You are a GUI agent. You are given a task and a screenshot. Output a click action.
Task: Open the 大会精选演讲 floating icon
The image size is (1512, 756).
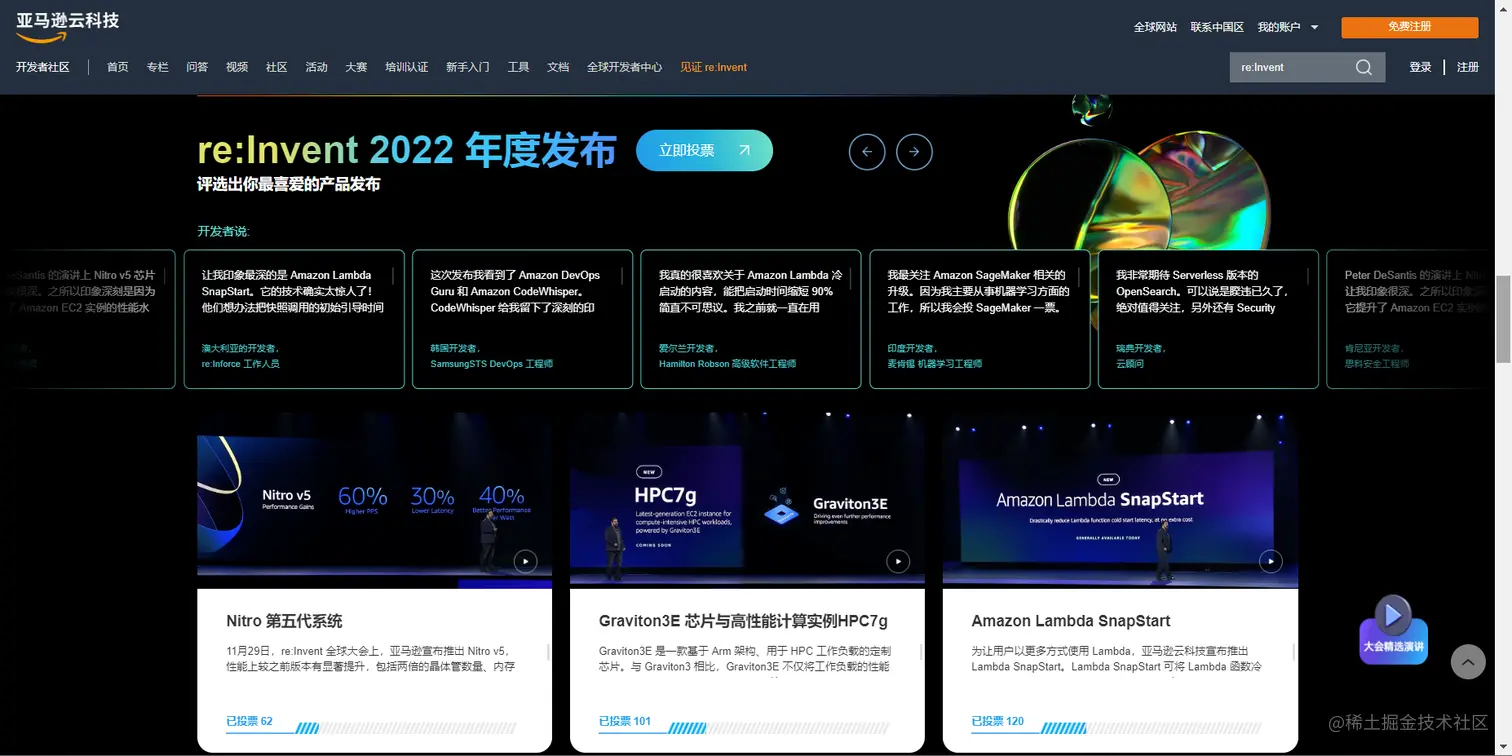point(1393,630)
